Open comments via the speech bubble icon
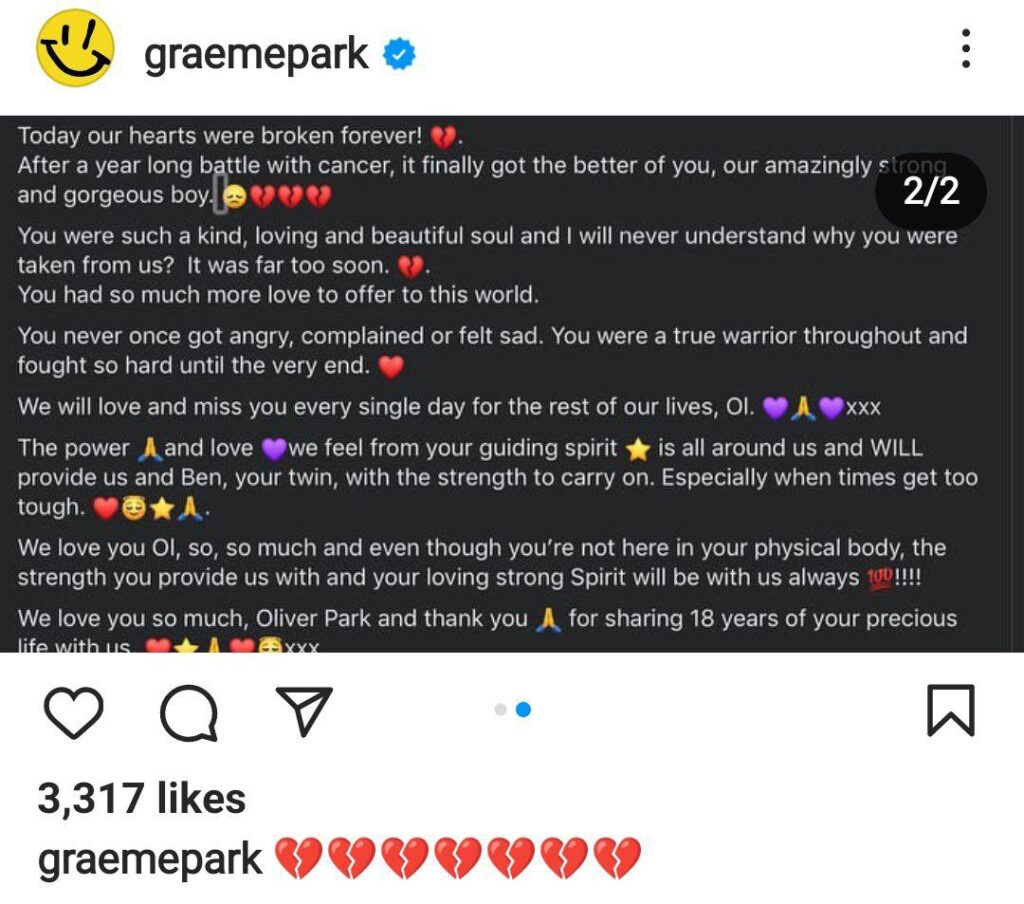The height and width of the screenshot is (904, 1024). [189, 711]
